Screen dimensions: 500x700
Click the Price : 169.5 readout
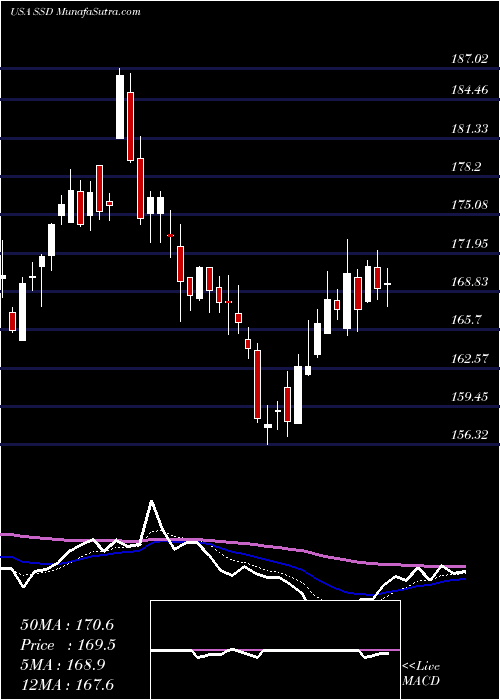click(x=68, y=645)
